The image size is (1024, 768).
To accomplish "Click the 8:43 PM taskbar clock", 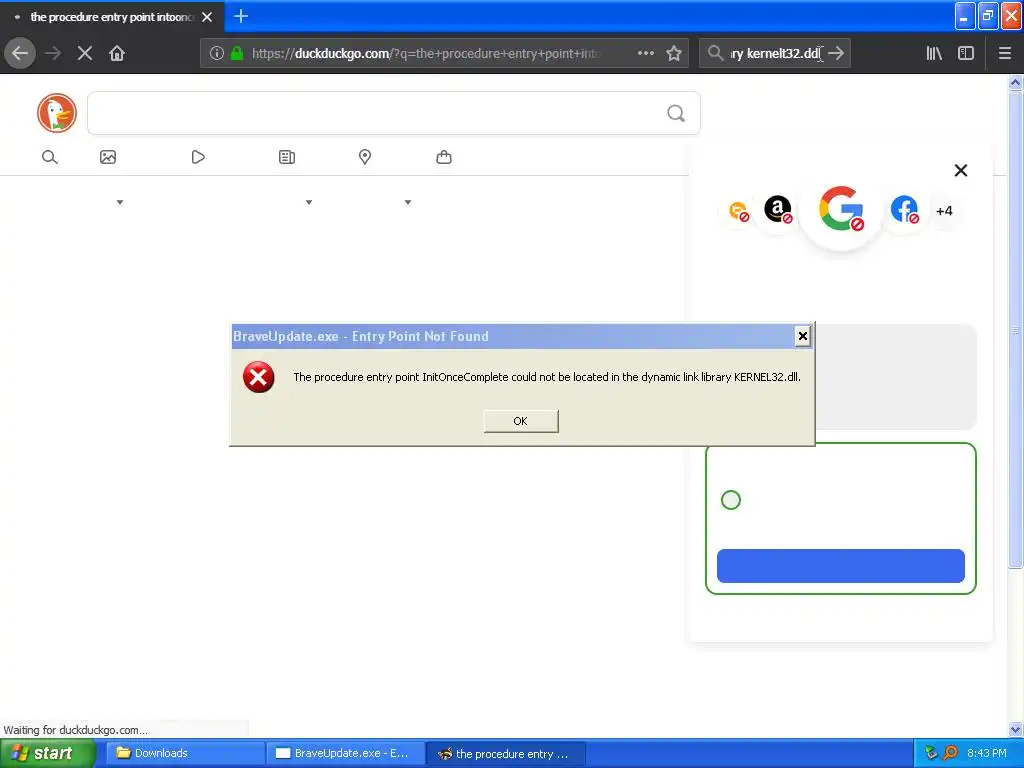I will tap(987, 753).
